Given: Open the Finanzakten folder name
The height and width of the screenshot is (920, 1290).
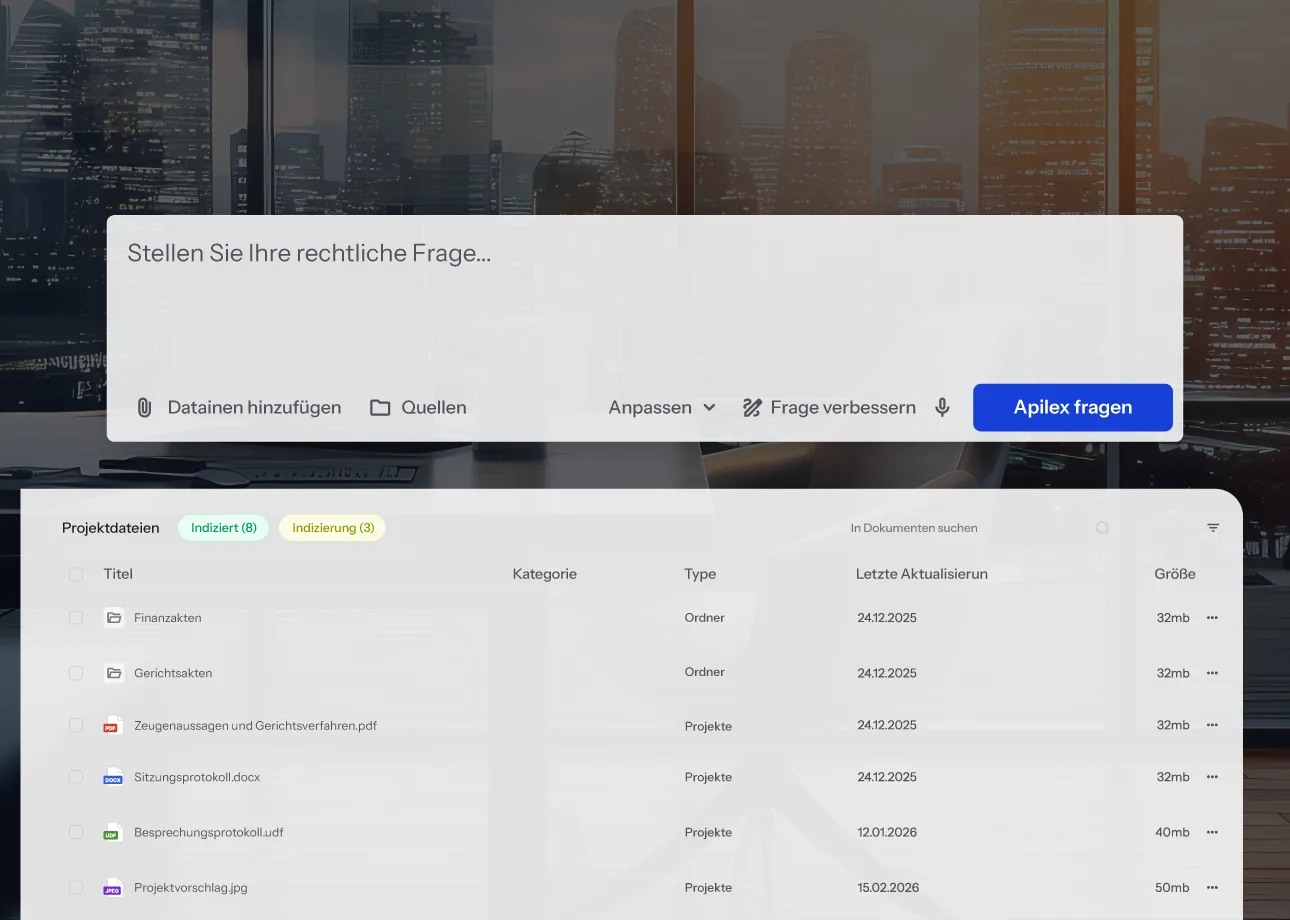Looking at the screenshot, I should point(168,618).
